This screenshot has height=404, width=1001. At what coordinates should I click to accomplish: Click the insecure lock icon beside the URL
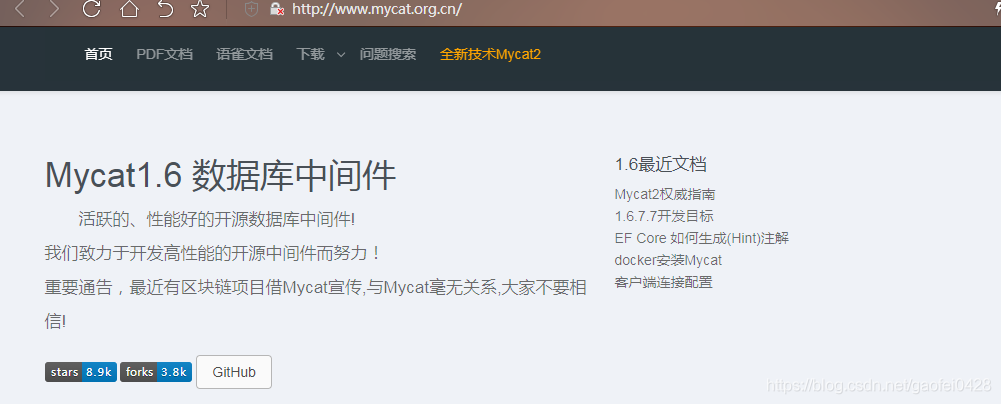click(x=276, y=9)
